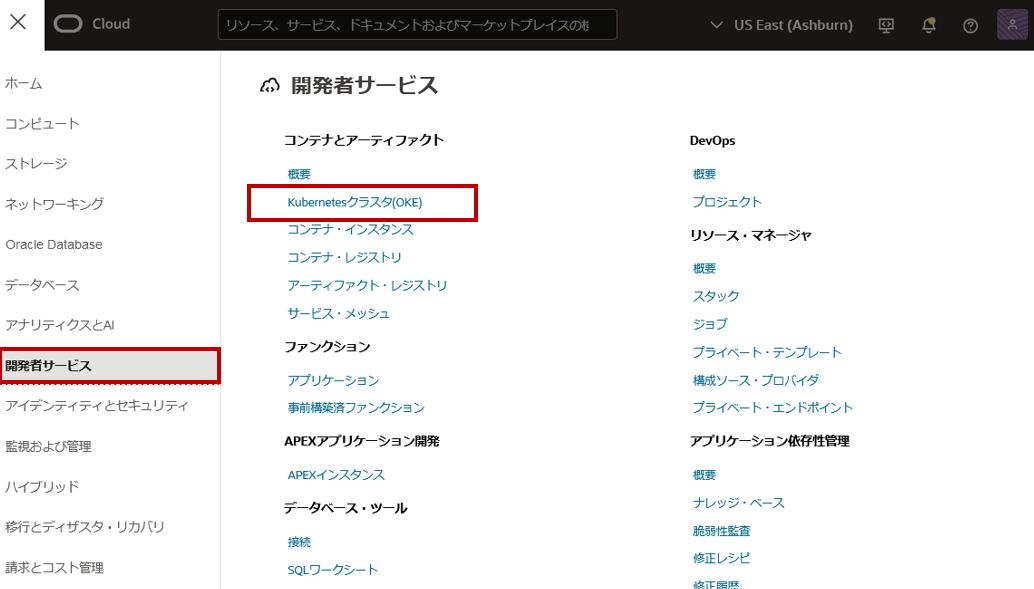The height and width of the screenshot is (589, 1034).
Task: Open プライベート・エンドポイント link
Action: pos(773,408)
